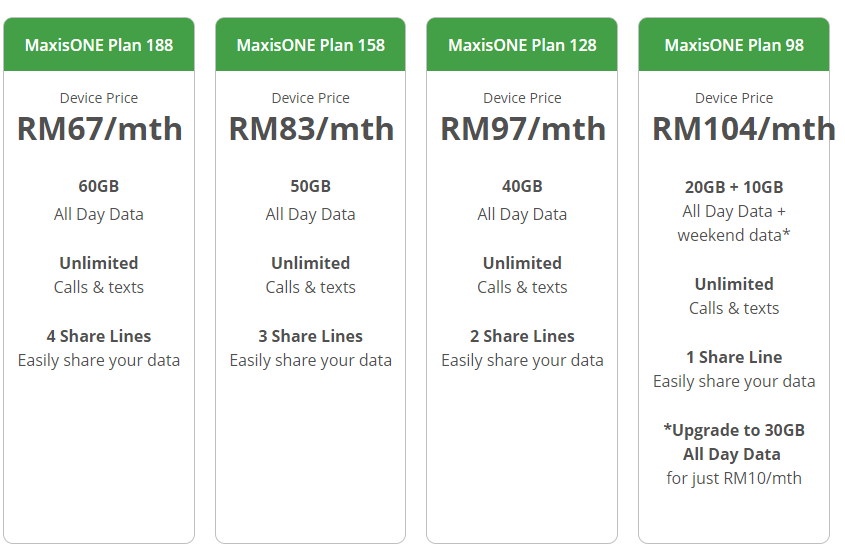Click Unlimited in the Plan 98 card
This screenshot has width=845, height=557.
(734, 284)
